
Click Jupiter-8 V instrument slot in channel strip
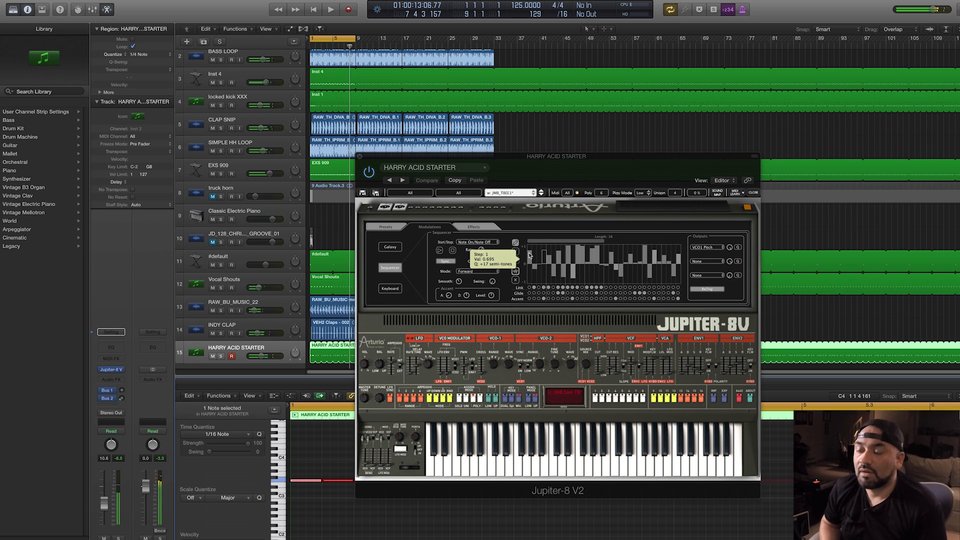(111, 369)
